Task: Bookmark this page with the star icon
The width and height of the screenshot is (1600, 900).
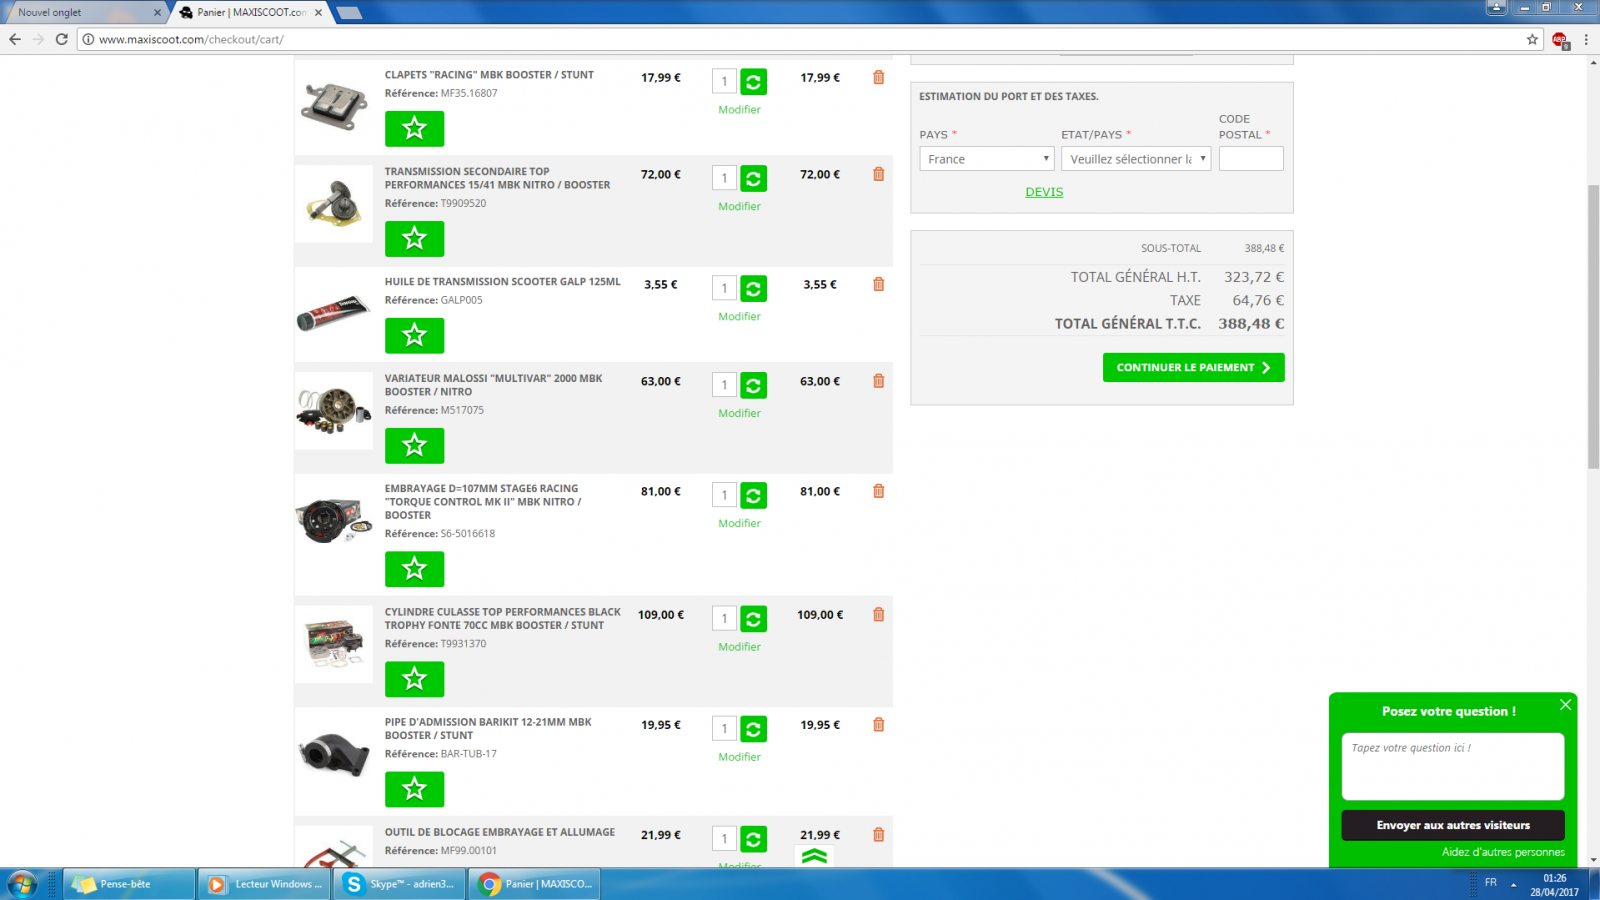Action: tap(1532, 39)
